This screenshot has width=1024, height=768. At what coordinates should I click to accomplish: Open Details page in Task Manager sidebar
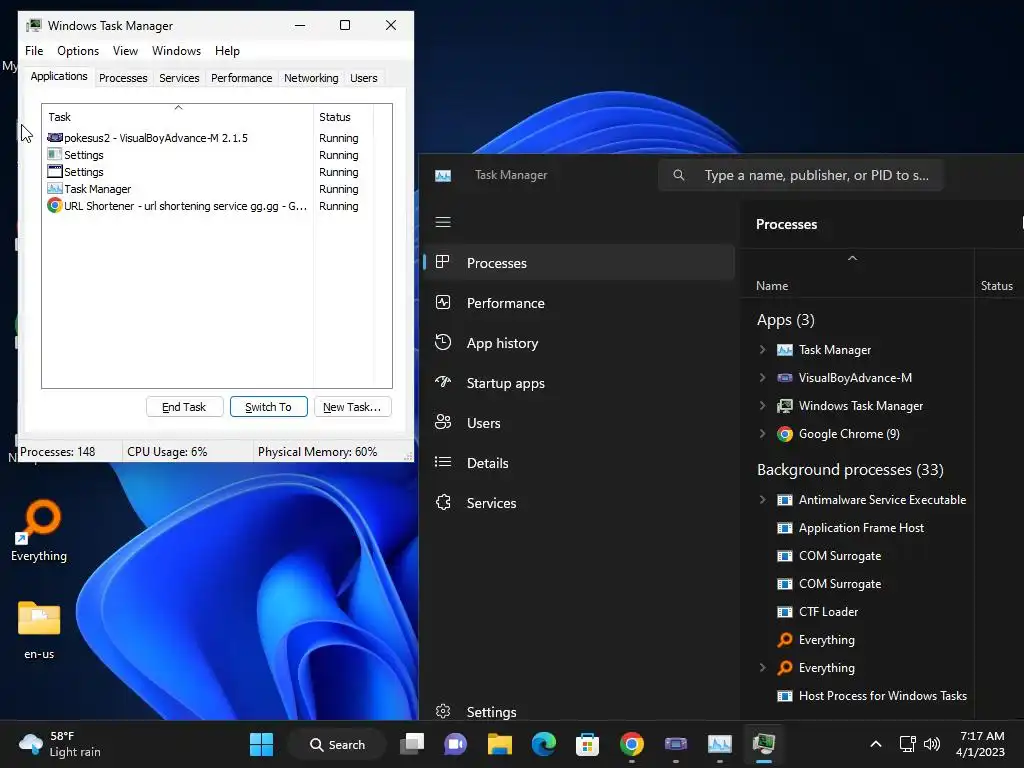579,463
